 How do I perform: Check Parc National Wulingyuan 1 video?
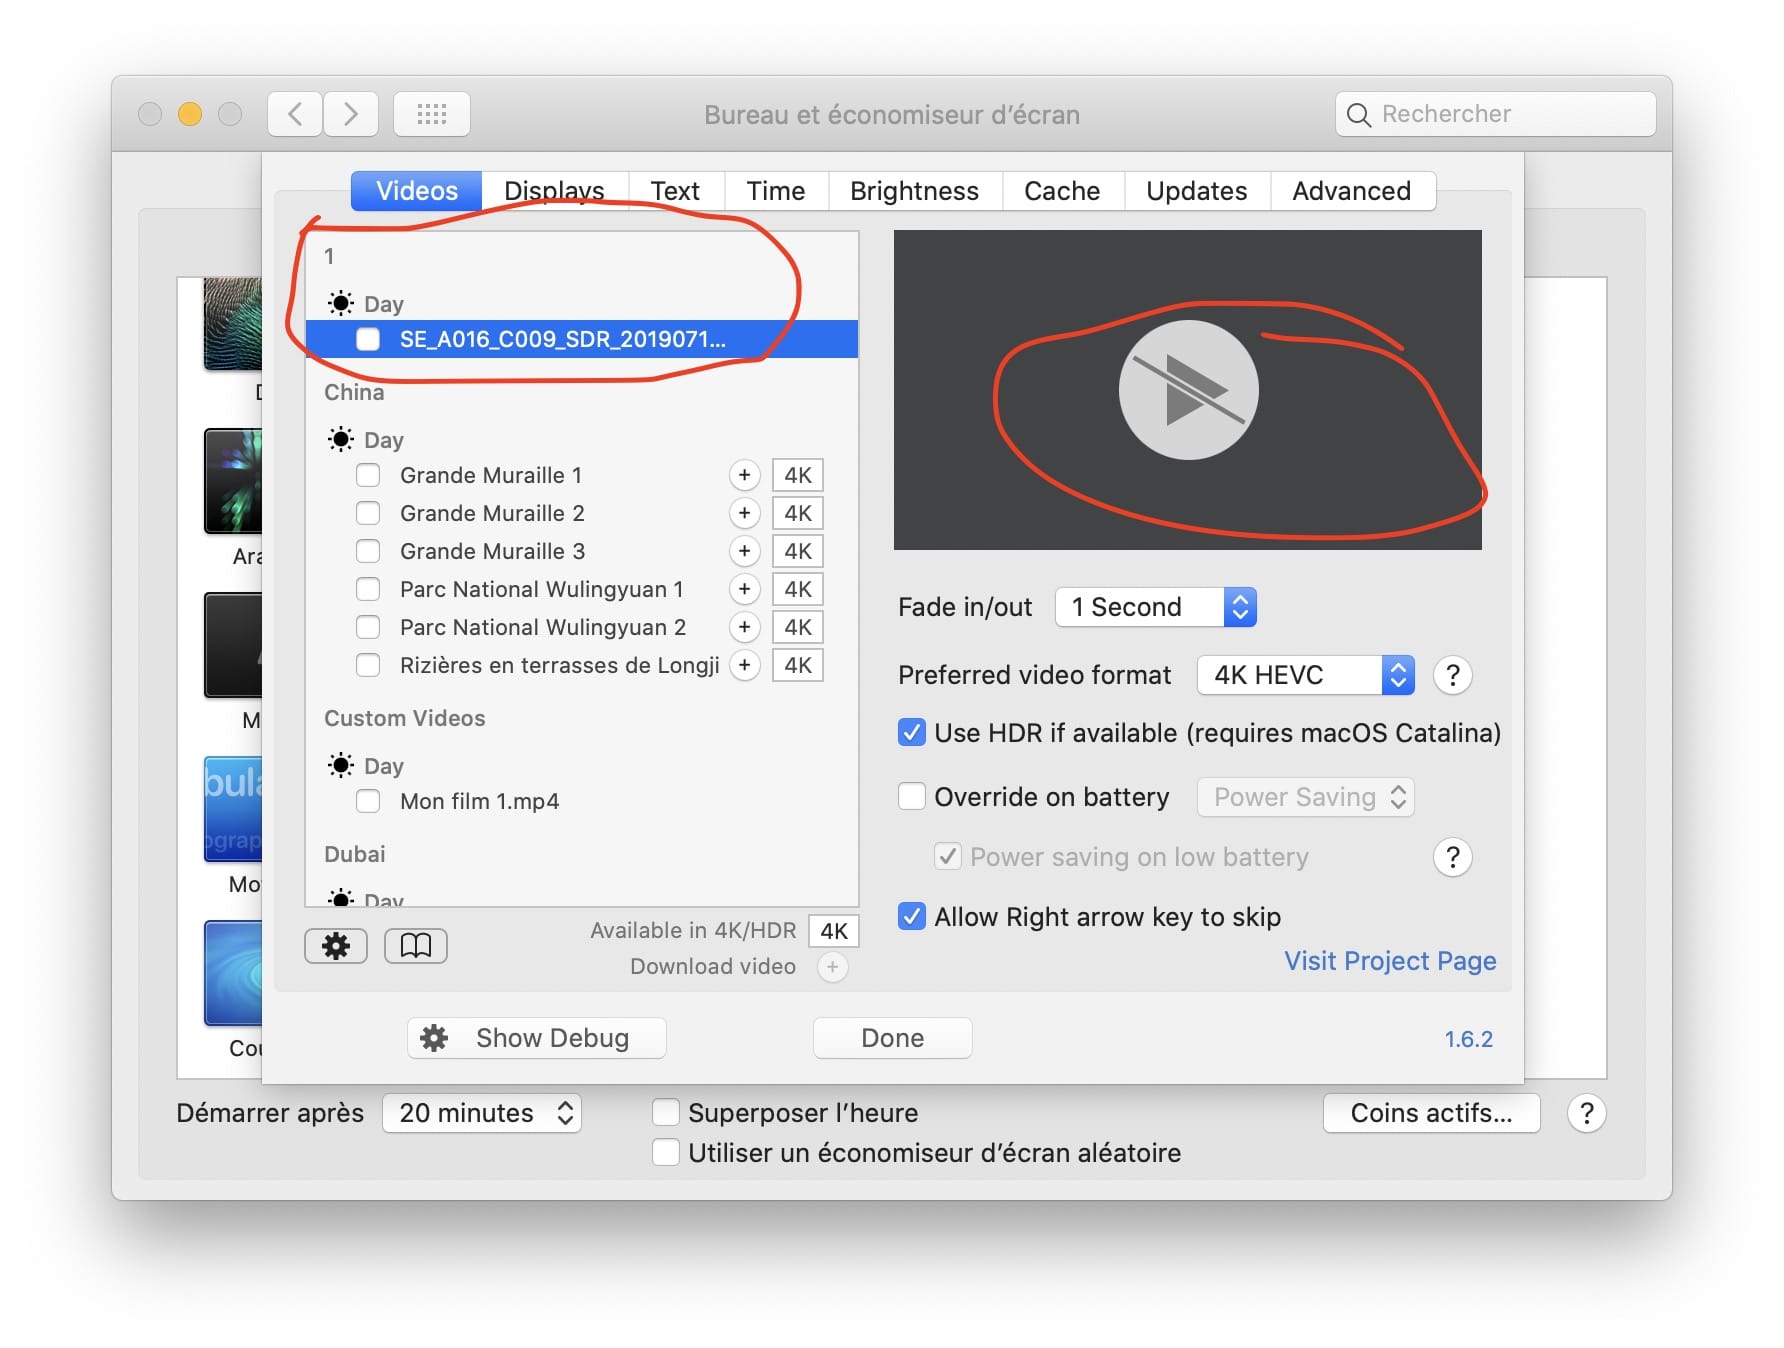pyautogui.click(x=368, y=589)
